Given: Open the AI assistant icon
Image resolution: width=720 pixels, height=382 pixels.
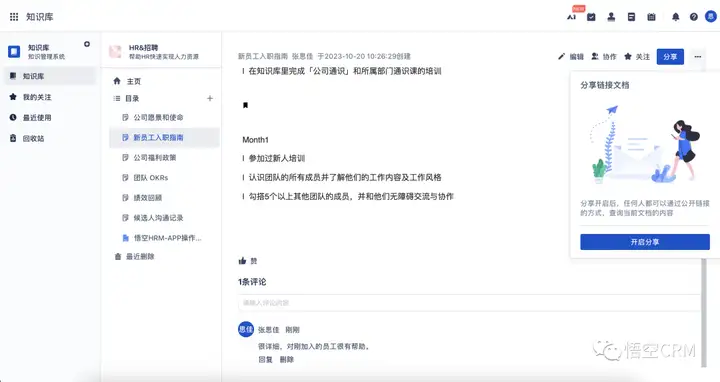Looking at the screenshot, I should click(x=571, y=17).
